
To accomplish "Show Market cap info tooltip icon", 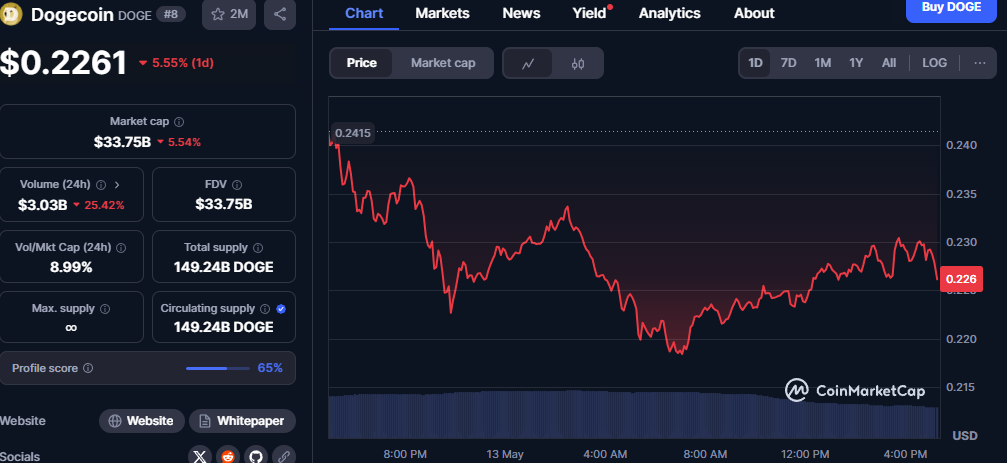I will 179,121.
